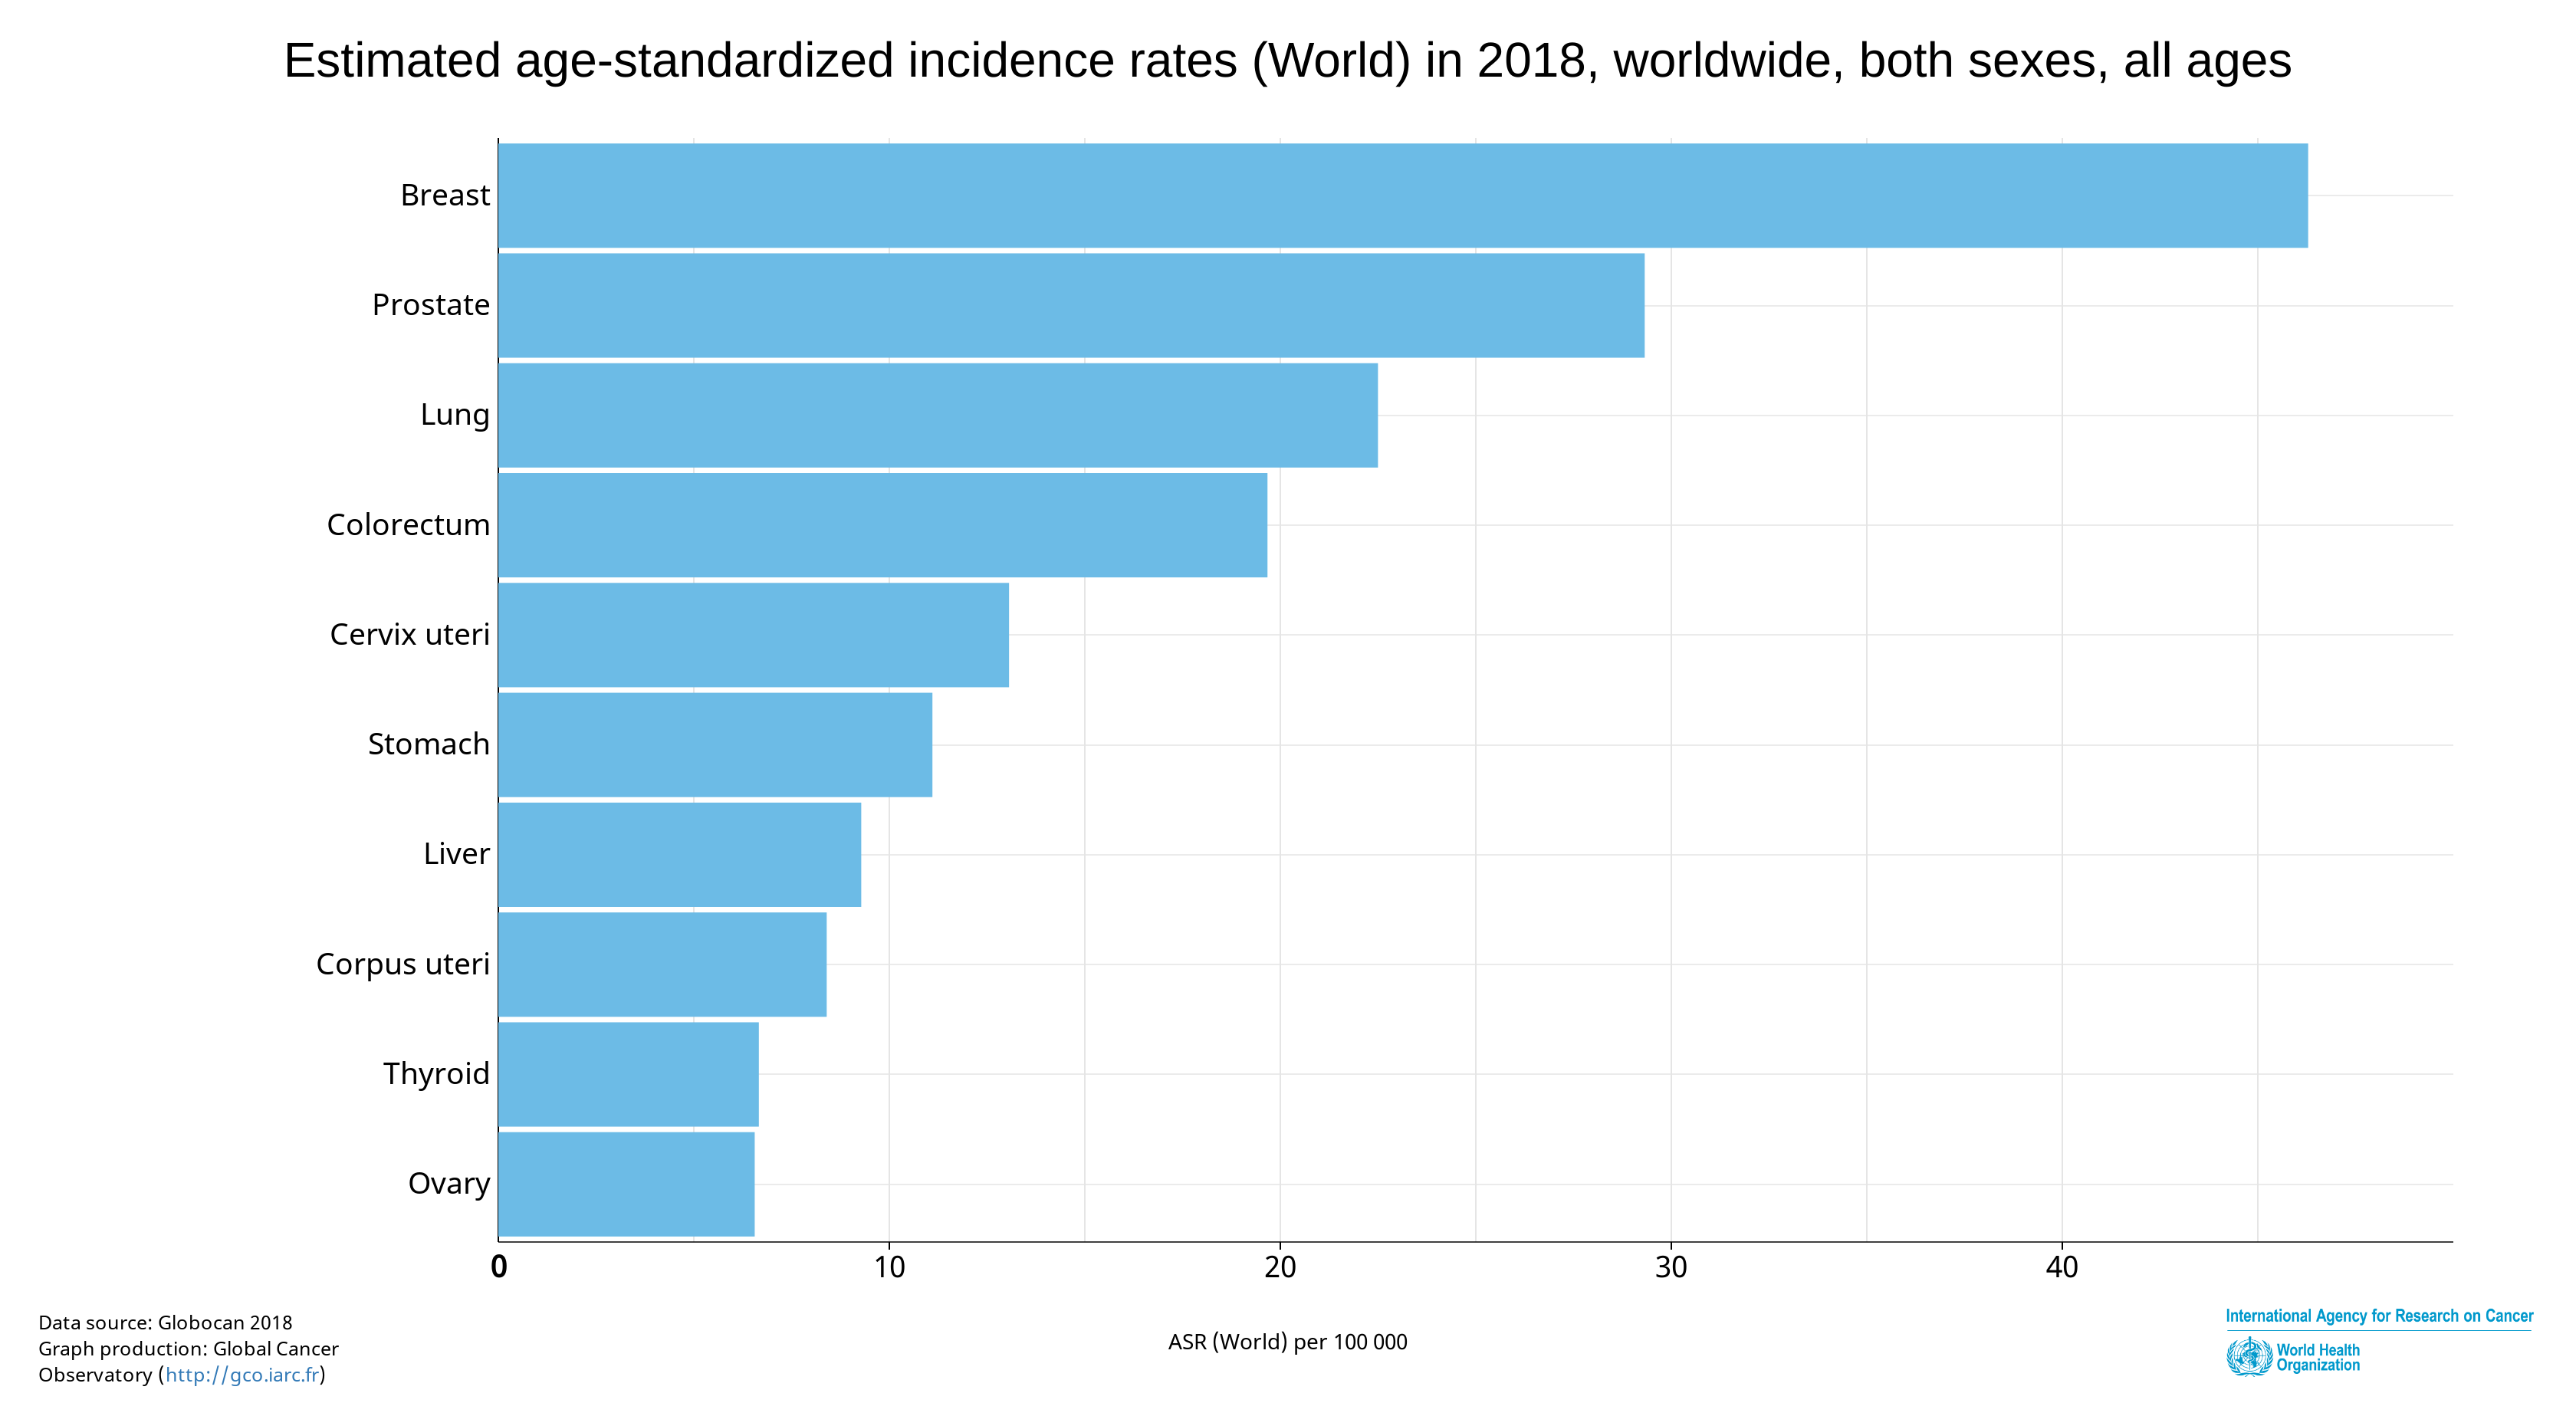Select the Corpus uteri bar
The height and width of the screenshot is (1426, 2576).
[x=662, y=965]
